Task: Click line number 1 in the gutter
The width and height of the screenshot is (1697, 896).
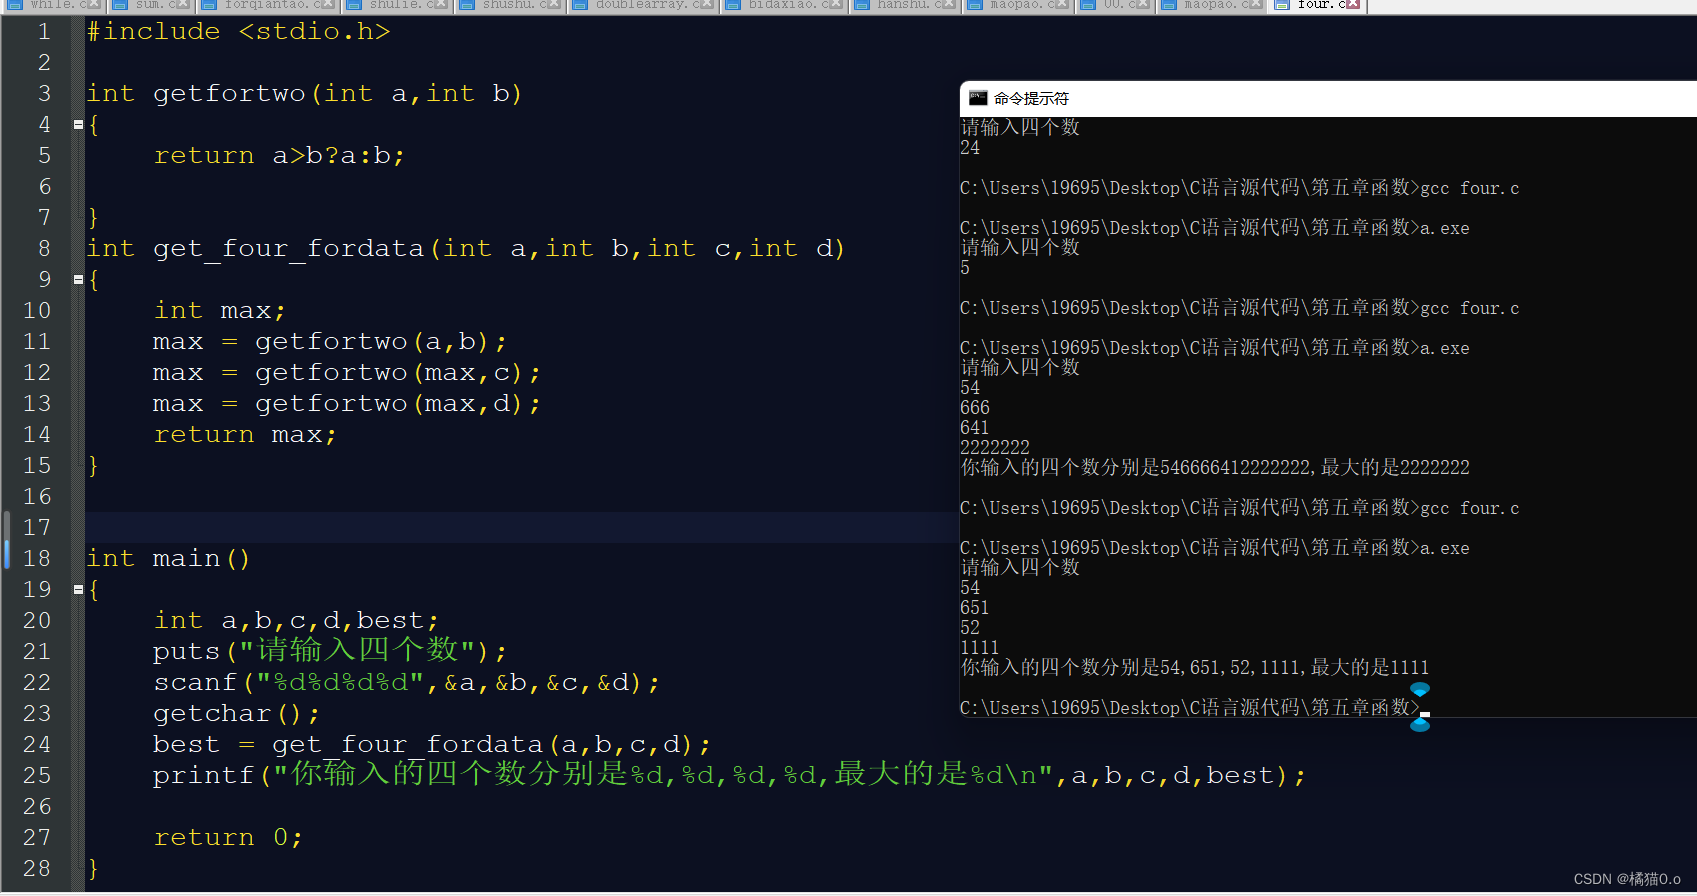Action: [44, 32]
